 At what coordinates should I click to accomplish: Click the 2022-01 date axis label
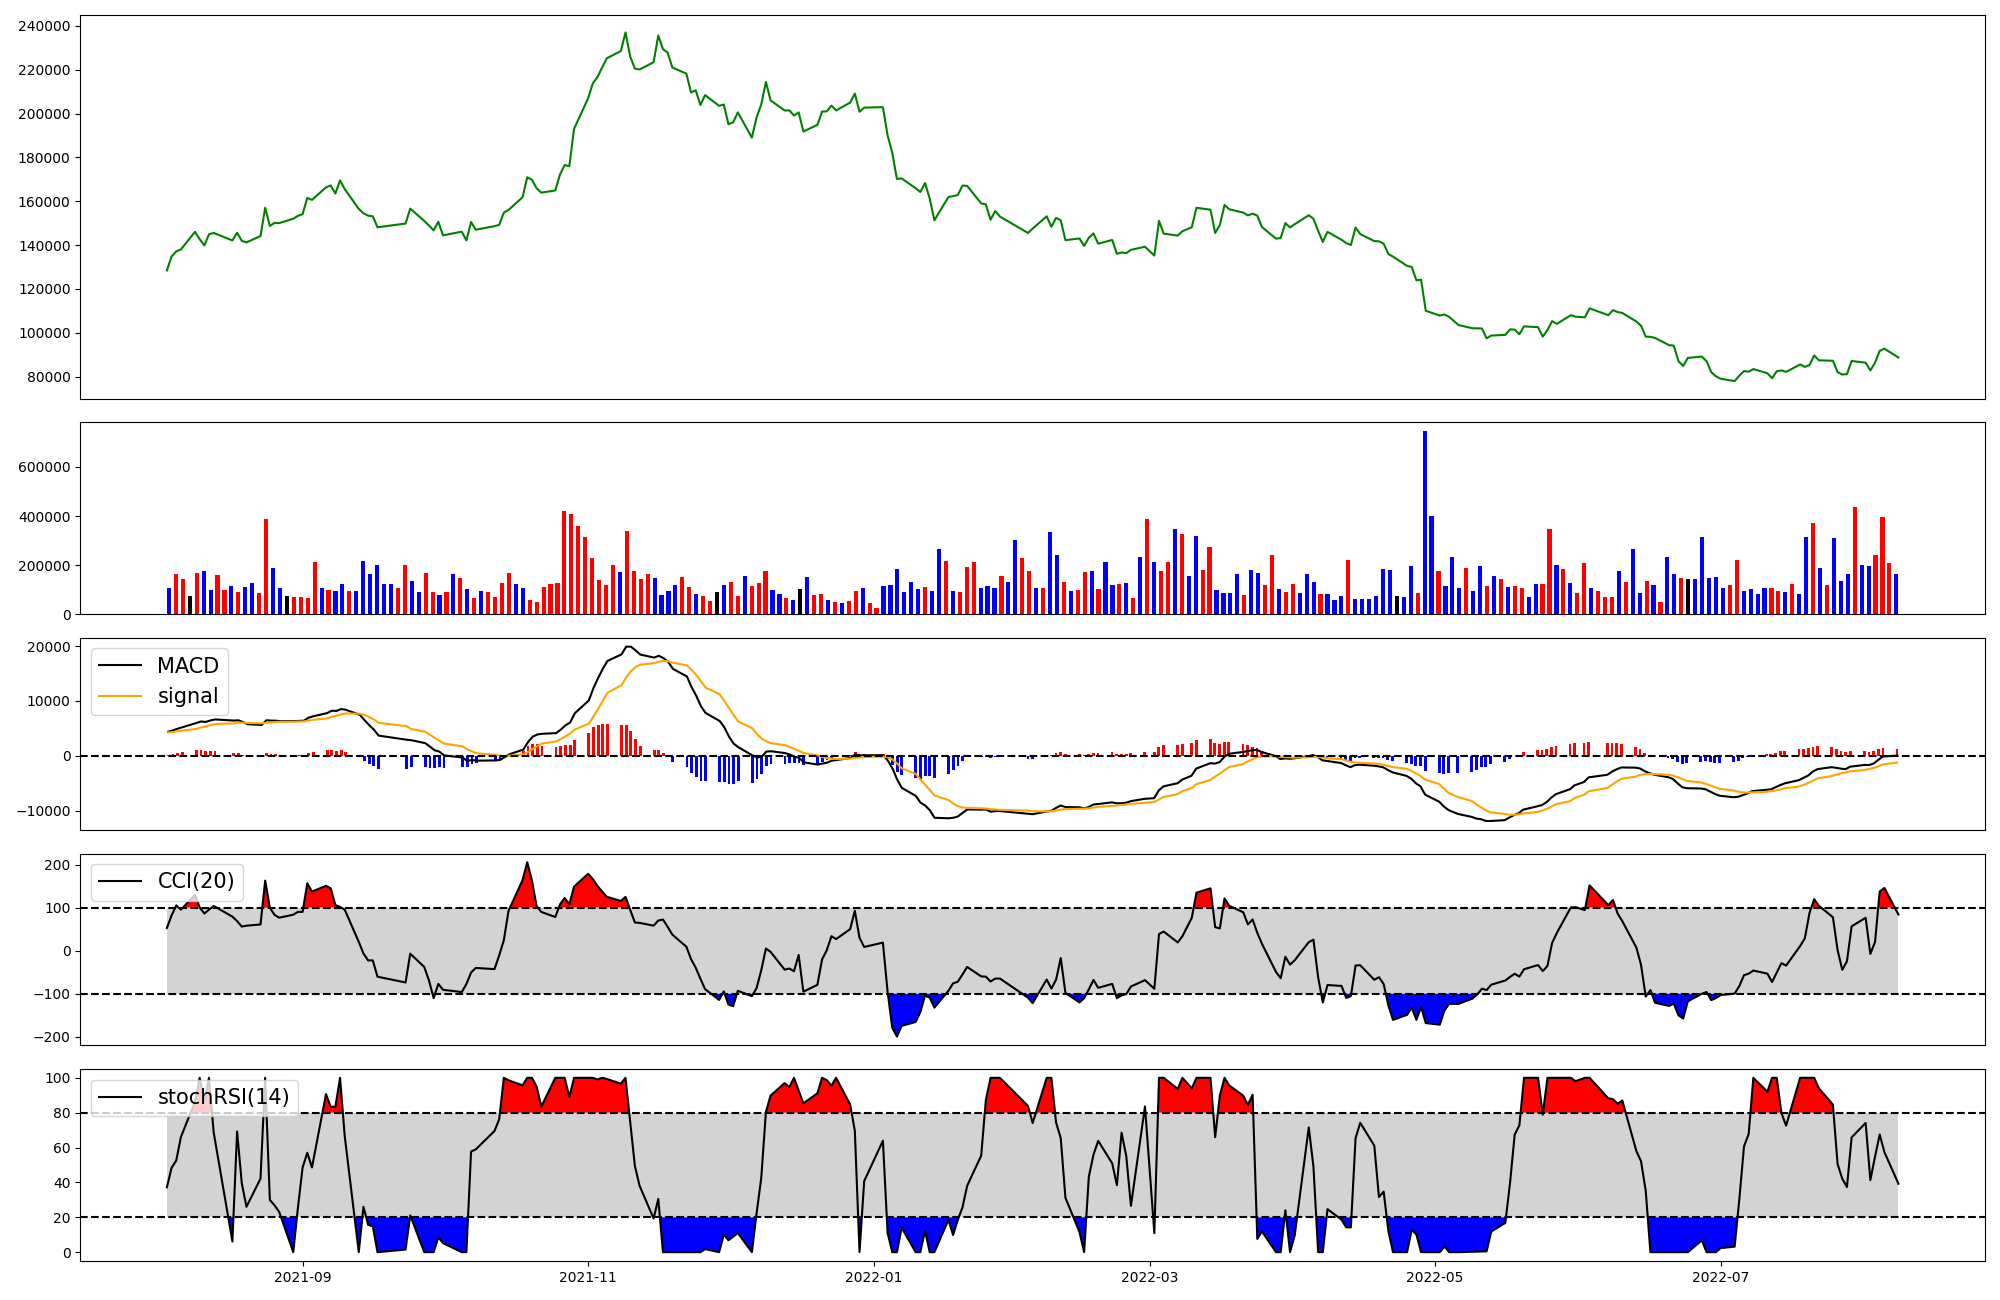(874, 1276)
